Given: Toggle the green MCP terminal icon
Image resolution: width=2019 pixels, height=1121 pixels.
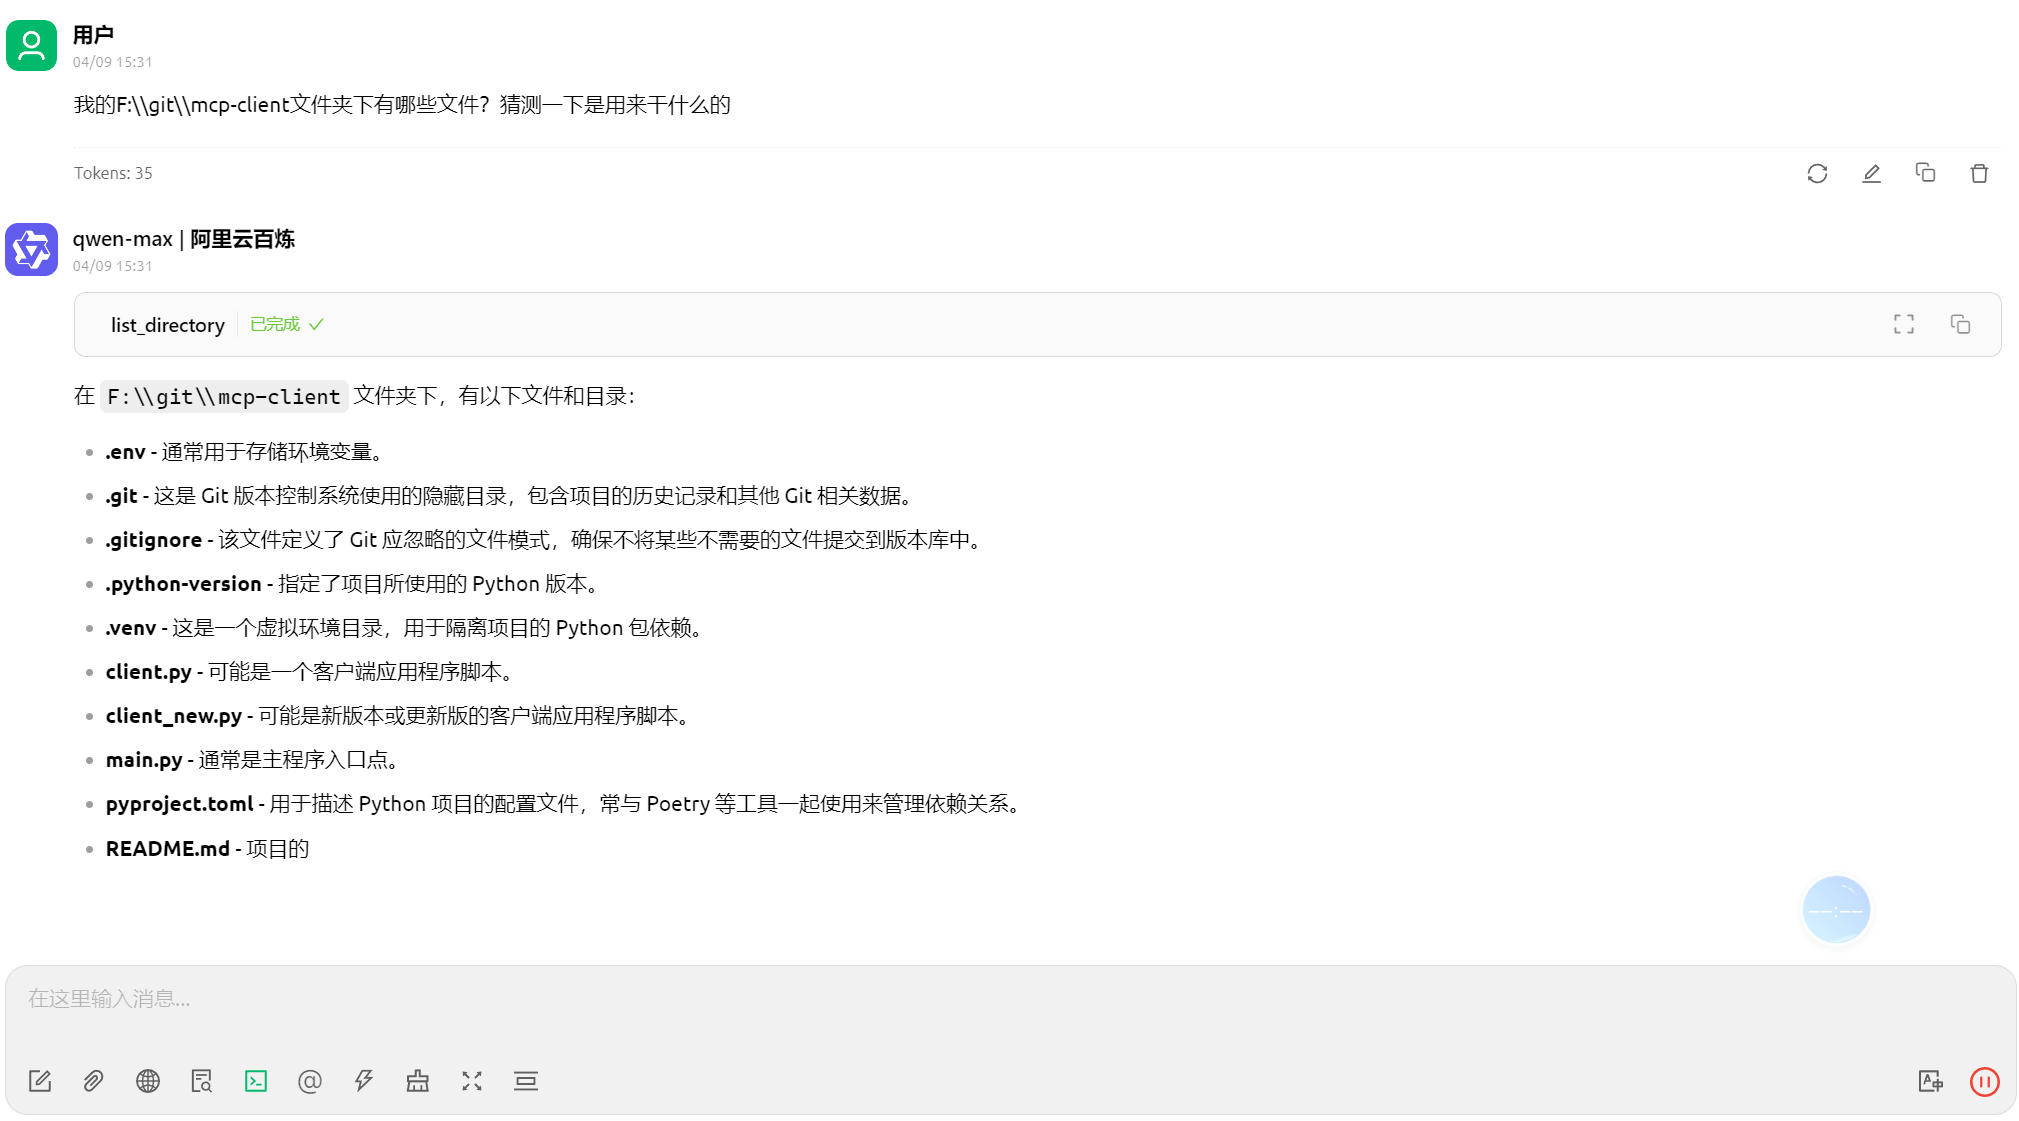Looking at the screenshot, I should pyautogui.click(x=256, y=1081).
